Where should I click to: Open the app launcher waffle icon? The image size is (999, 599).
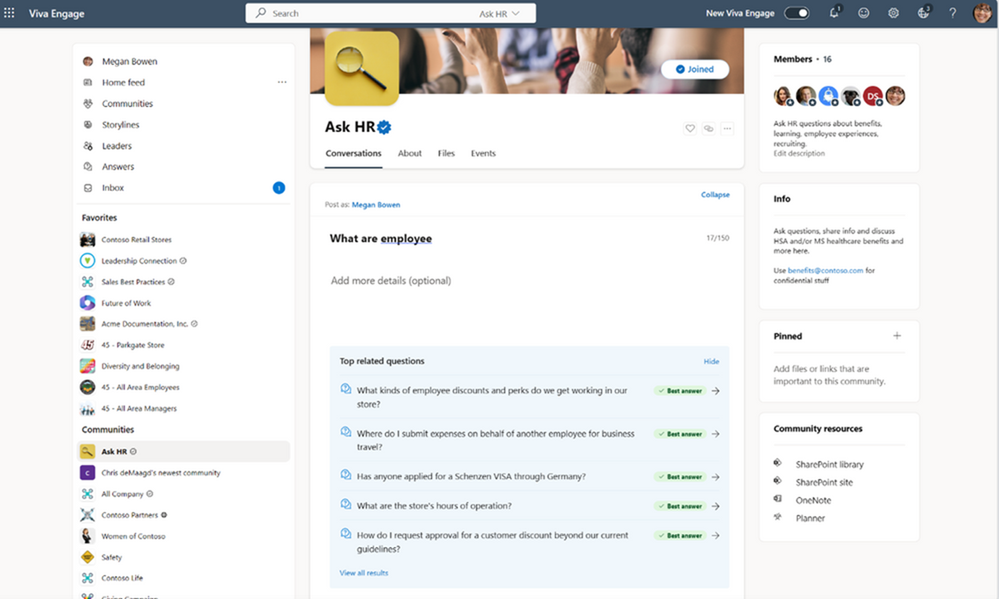[x=9, y=13]
